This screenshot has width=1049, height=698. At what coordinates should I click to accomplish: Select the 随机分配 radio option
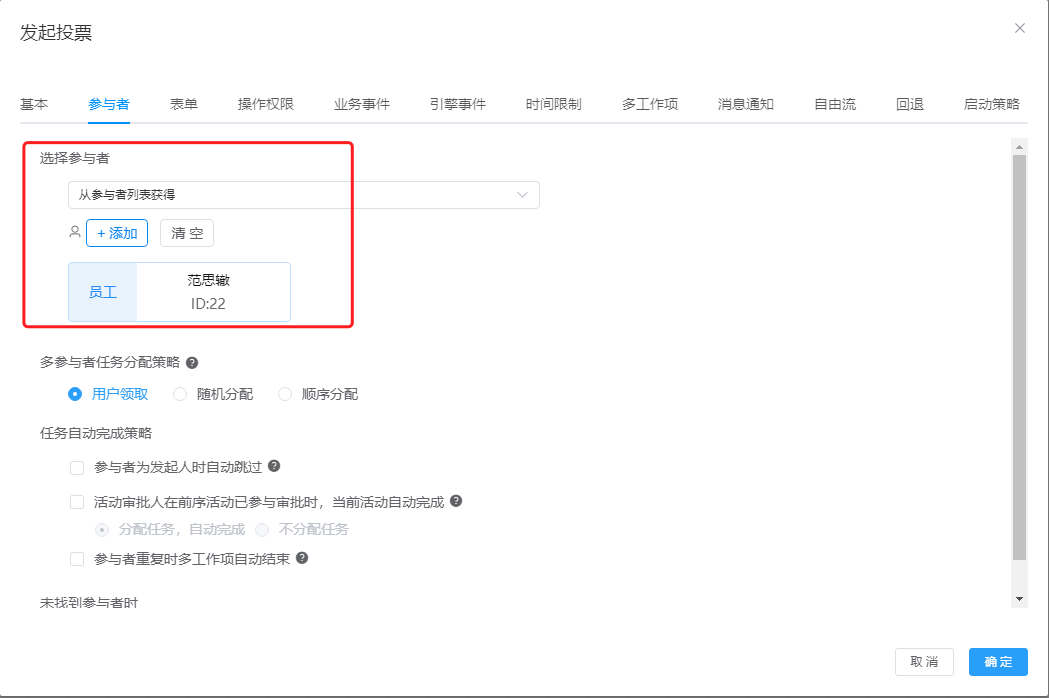[180, 394]
